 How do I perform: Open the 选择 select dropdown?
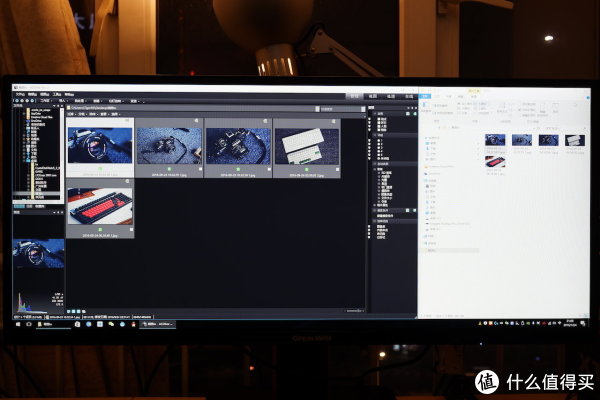click(115, 114)
